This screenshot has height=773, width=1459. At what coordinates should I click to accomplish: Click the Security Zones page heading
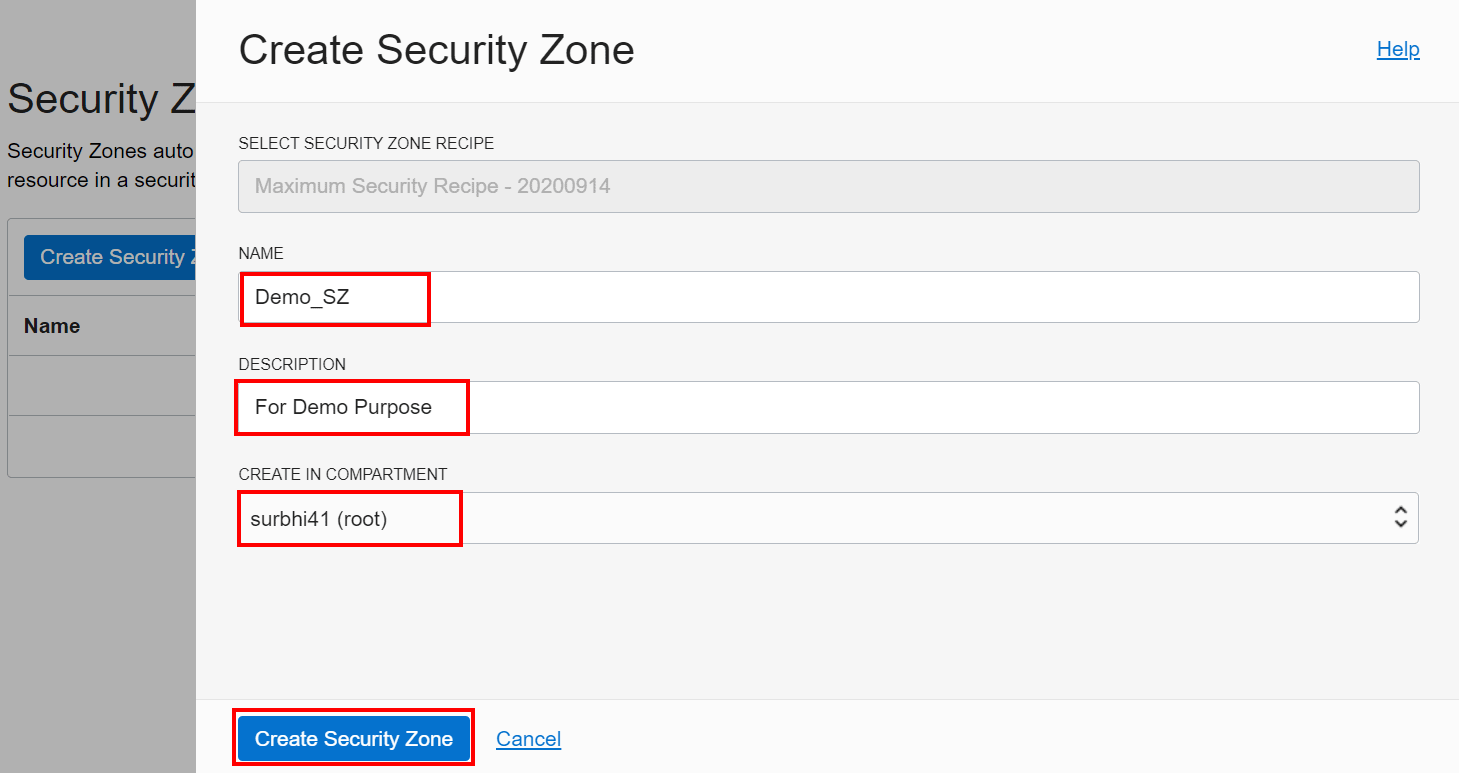coord(95,99)
